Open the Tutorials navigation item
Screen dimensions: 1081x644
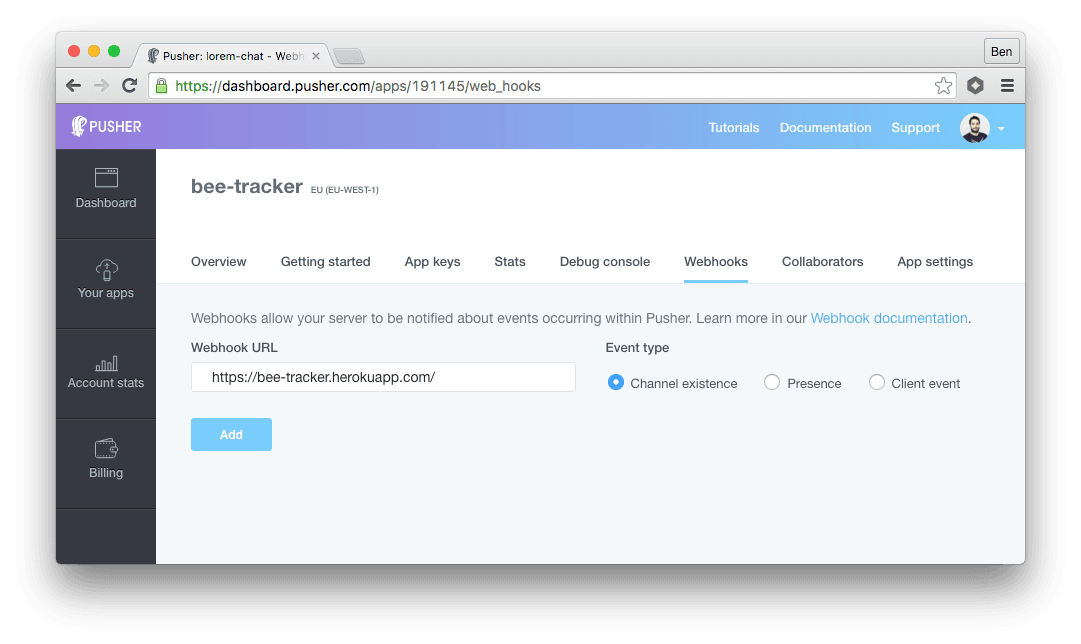[x=733, y=127]
